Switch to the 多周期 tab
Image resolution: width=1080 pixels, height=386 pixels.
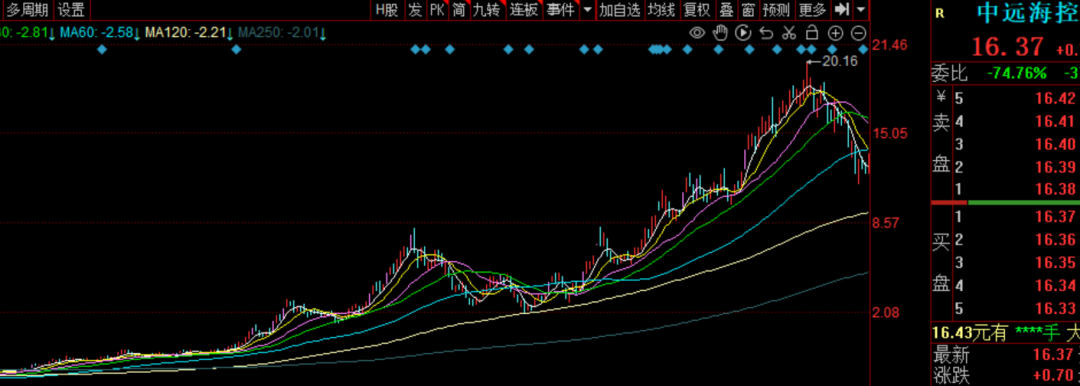28,10
